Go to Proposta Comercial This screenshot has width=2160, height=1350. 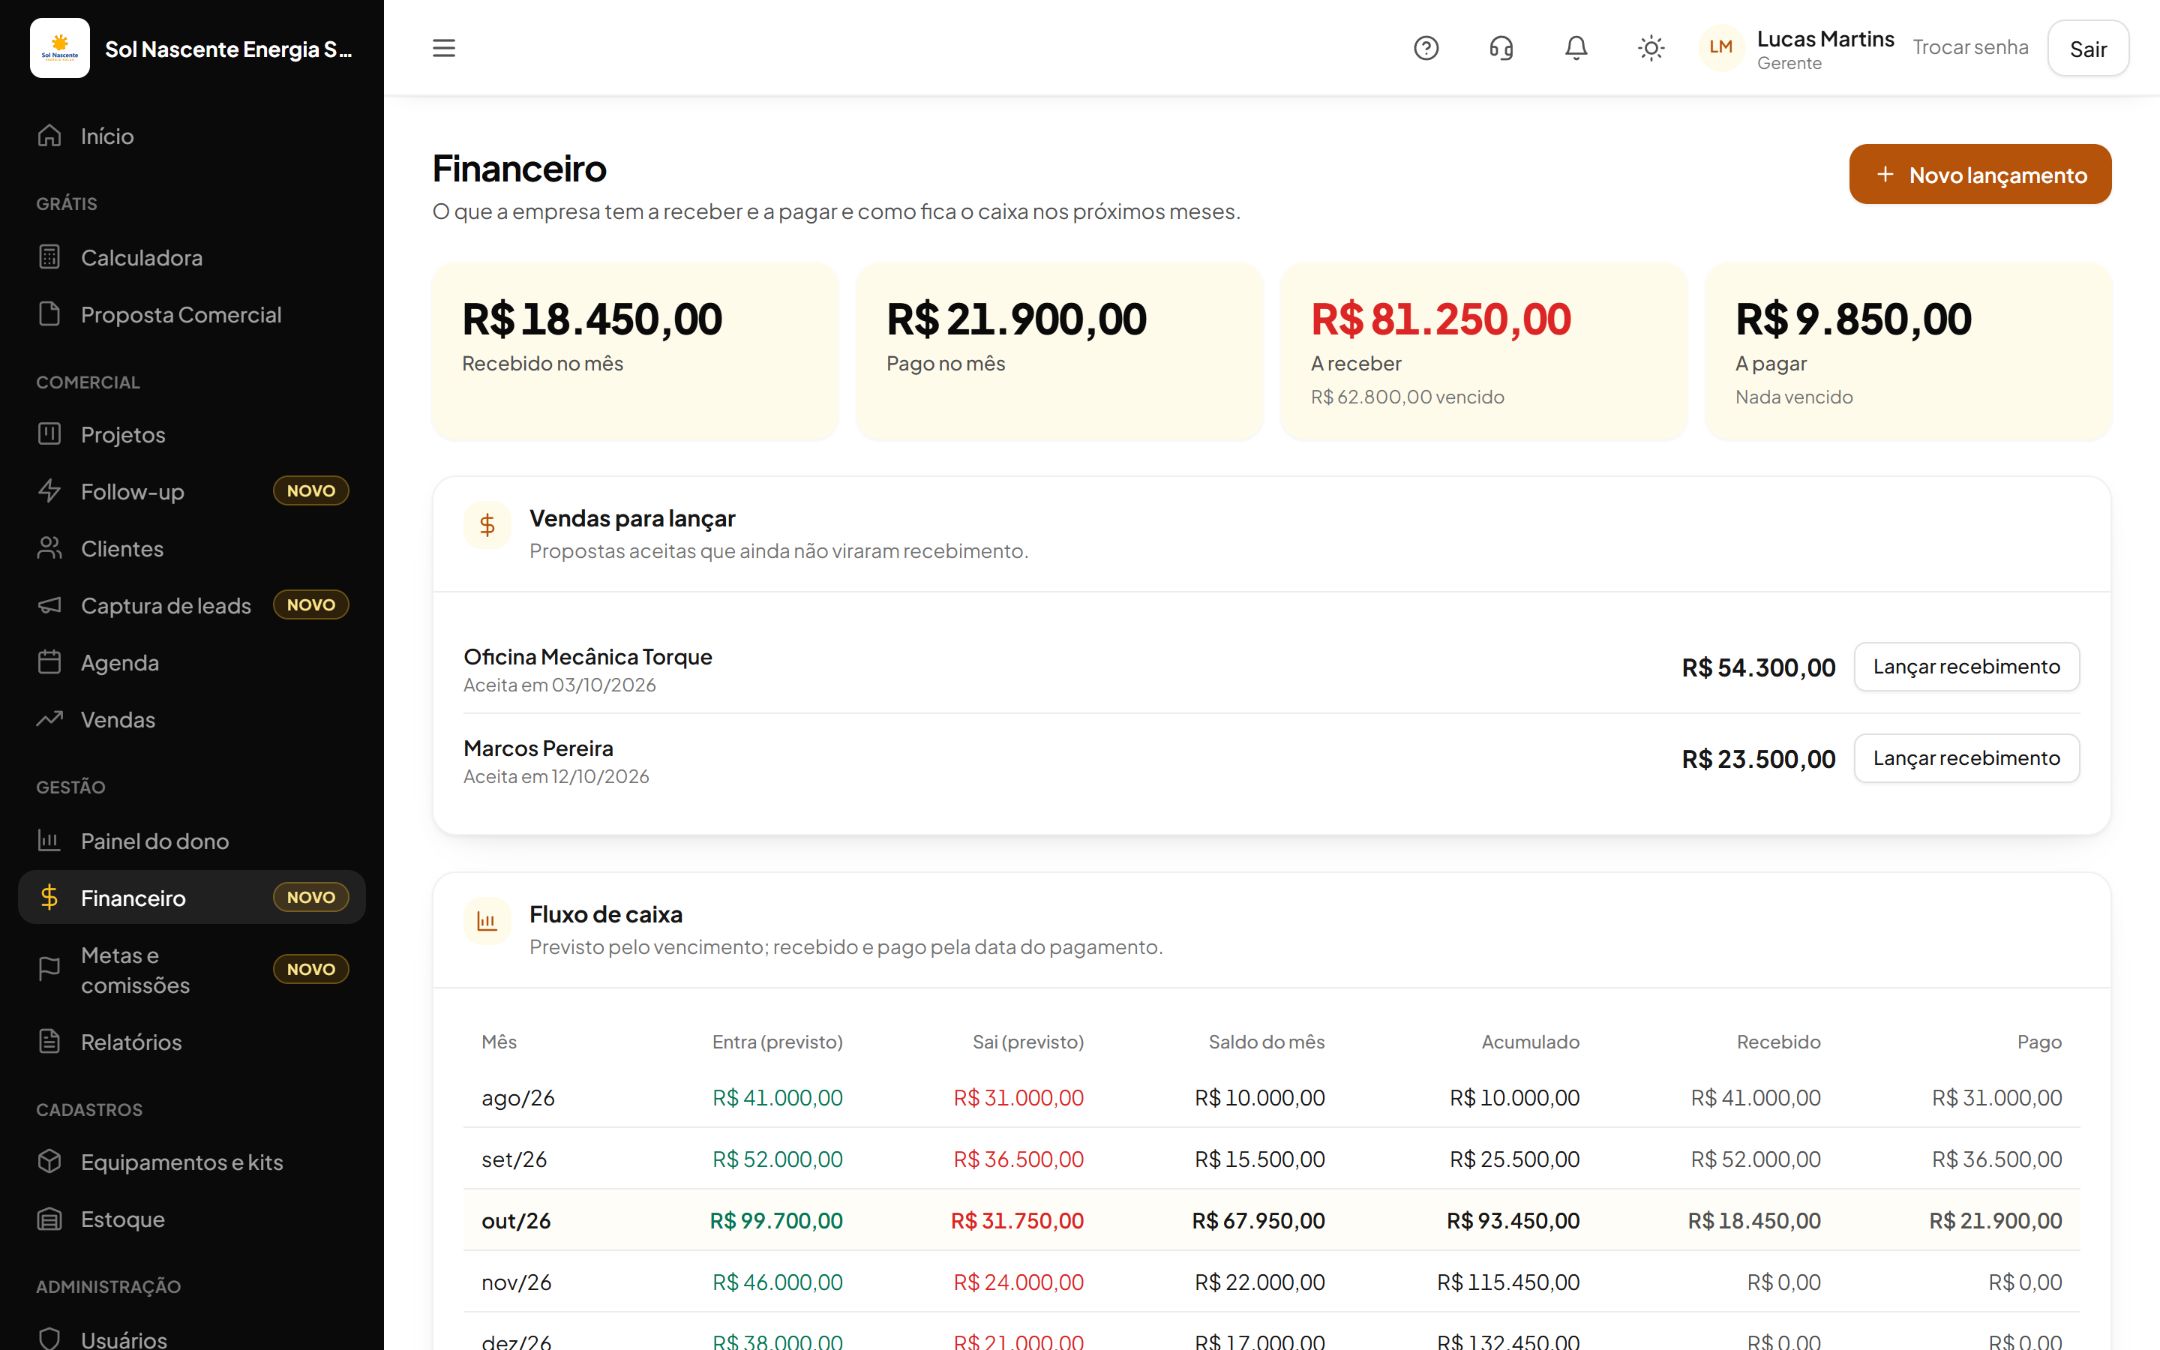coord(192,315)
